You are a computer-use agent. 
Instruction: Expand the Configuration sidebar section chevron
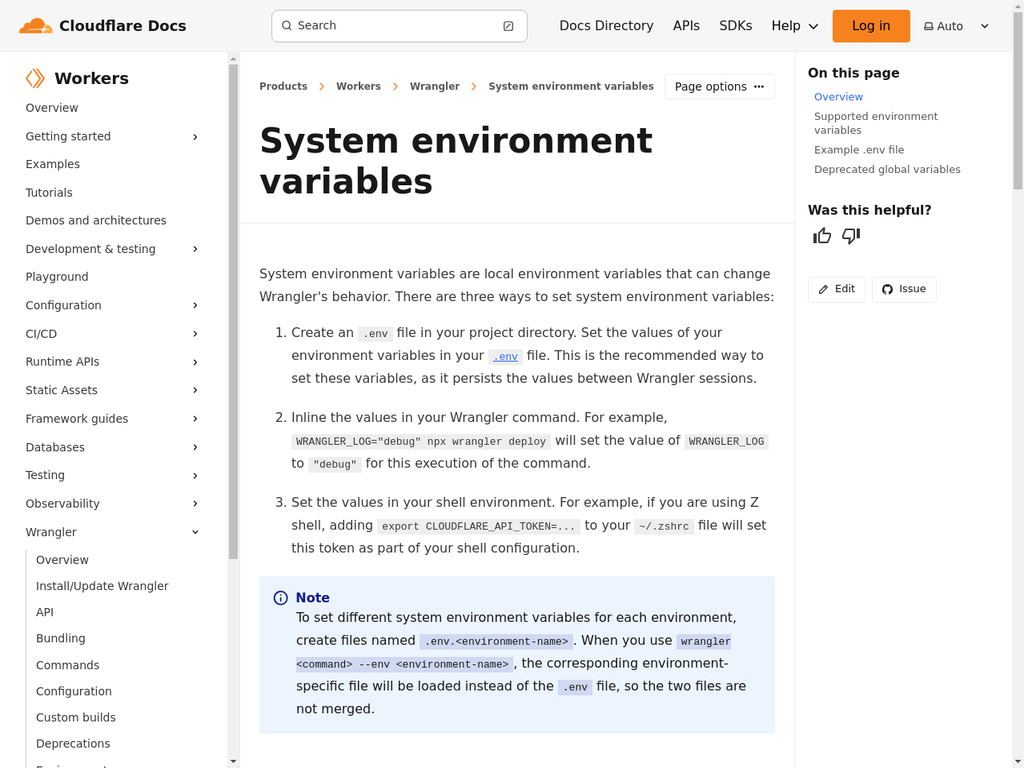[x=195, y=306]
